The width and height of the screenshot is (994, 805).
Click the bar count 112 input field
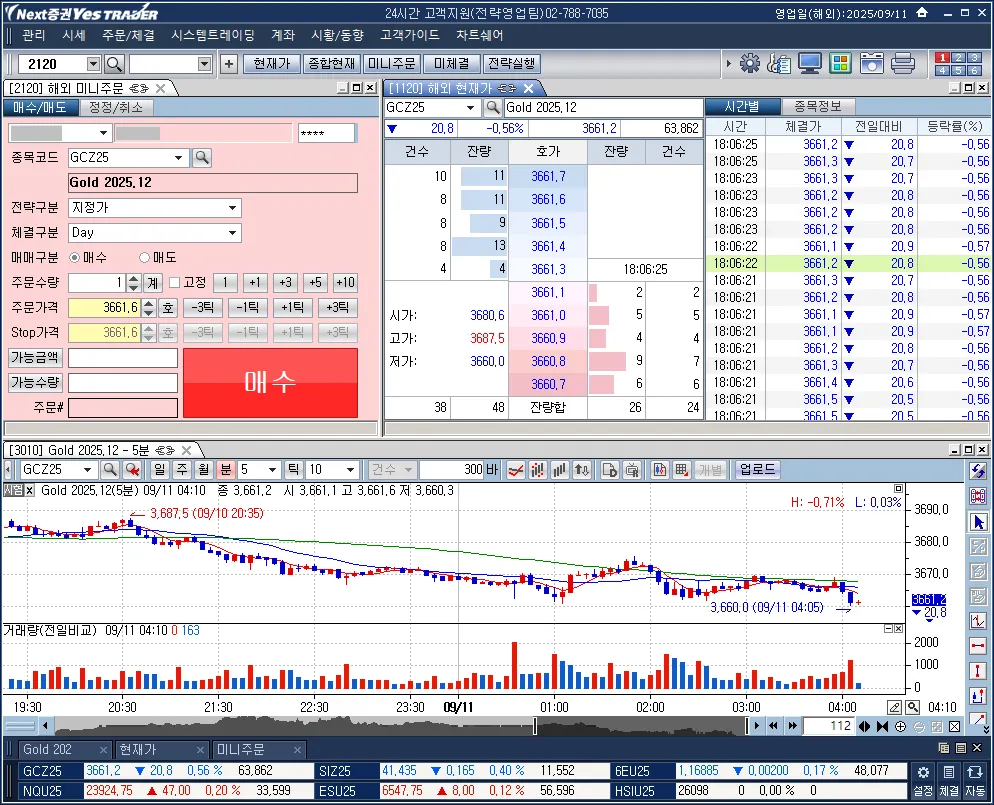(x=828, y=726)
